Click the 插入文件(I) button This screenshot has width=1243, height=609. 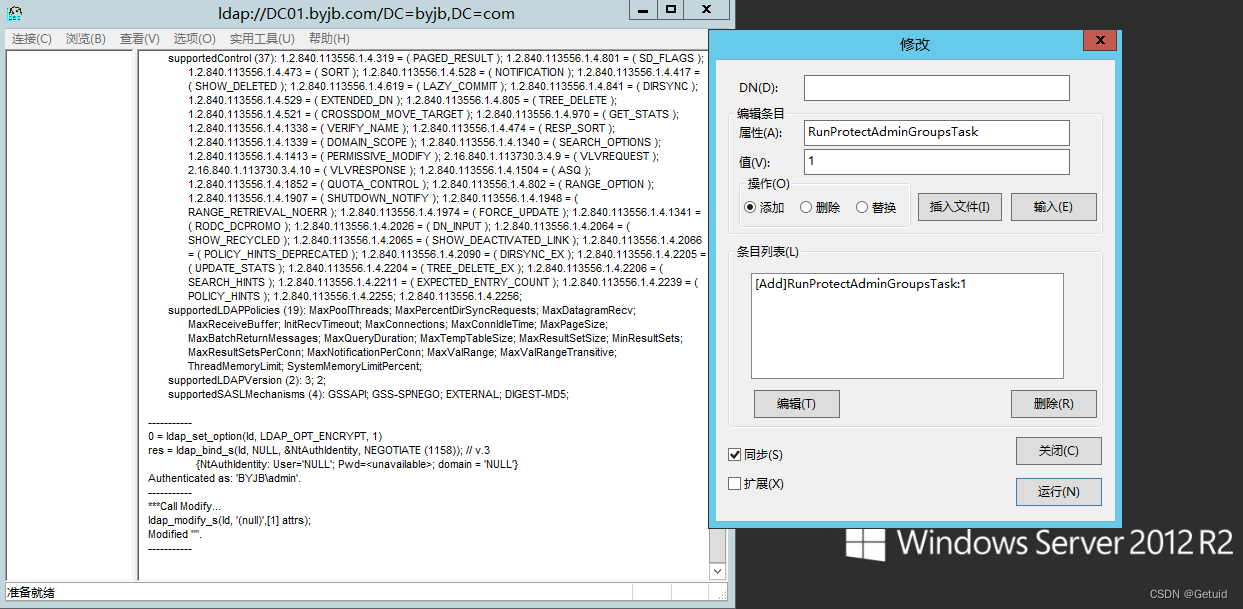[959, 207]
